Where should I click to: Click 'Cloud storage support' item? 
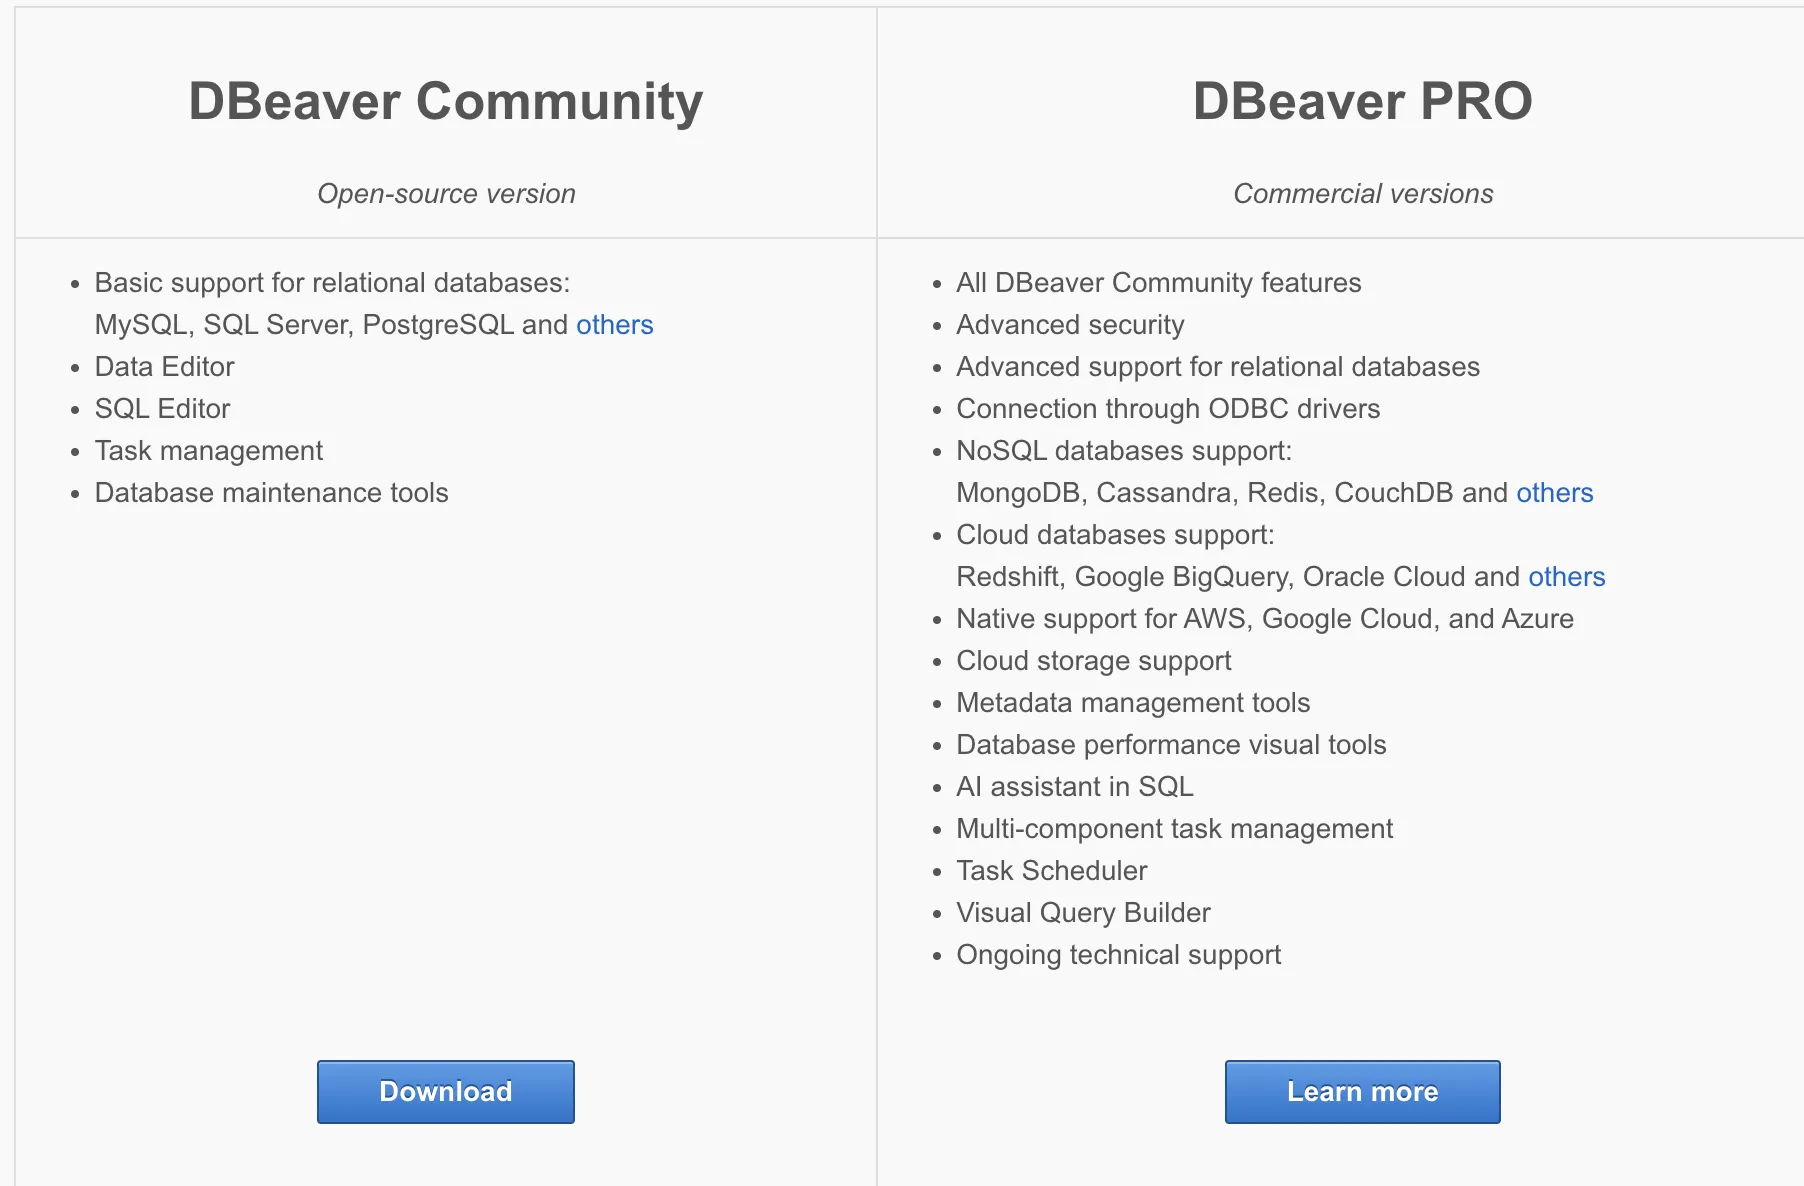1094,661
